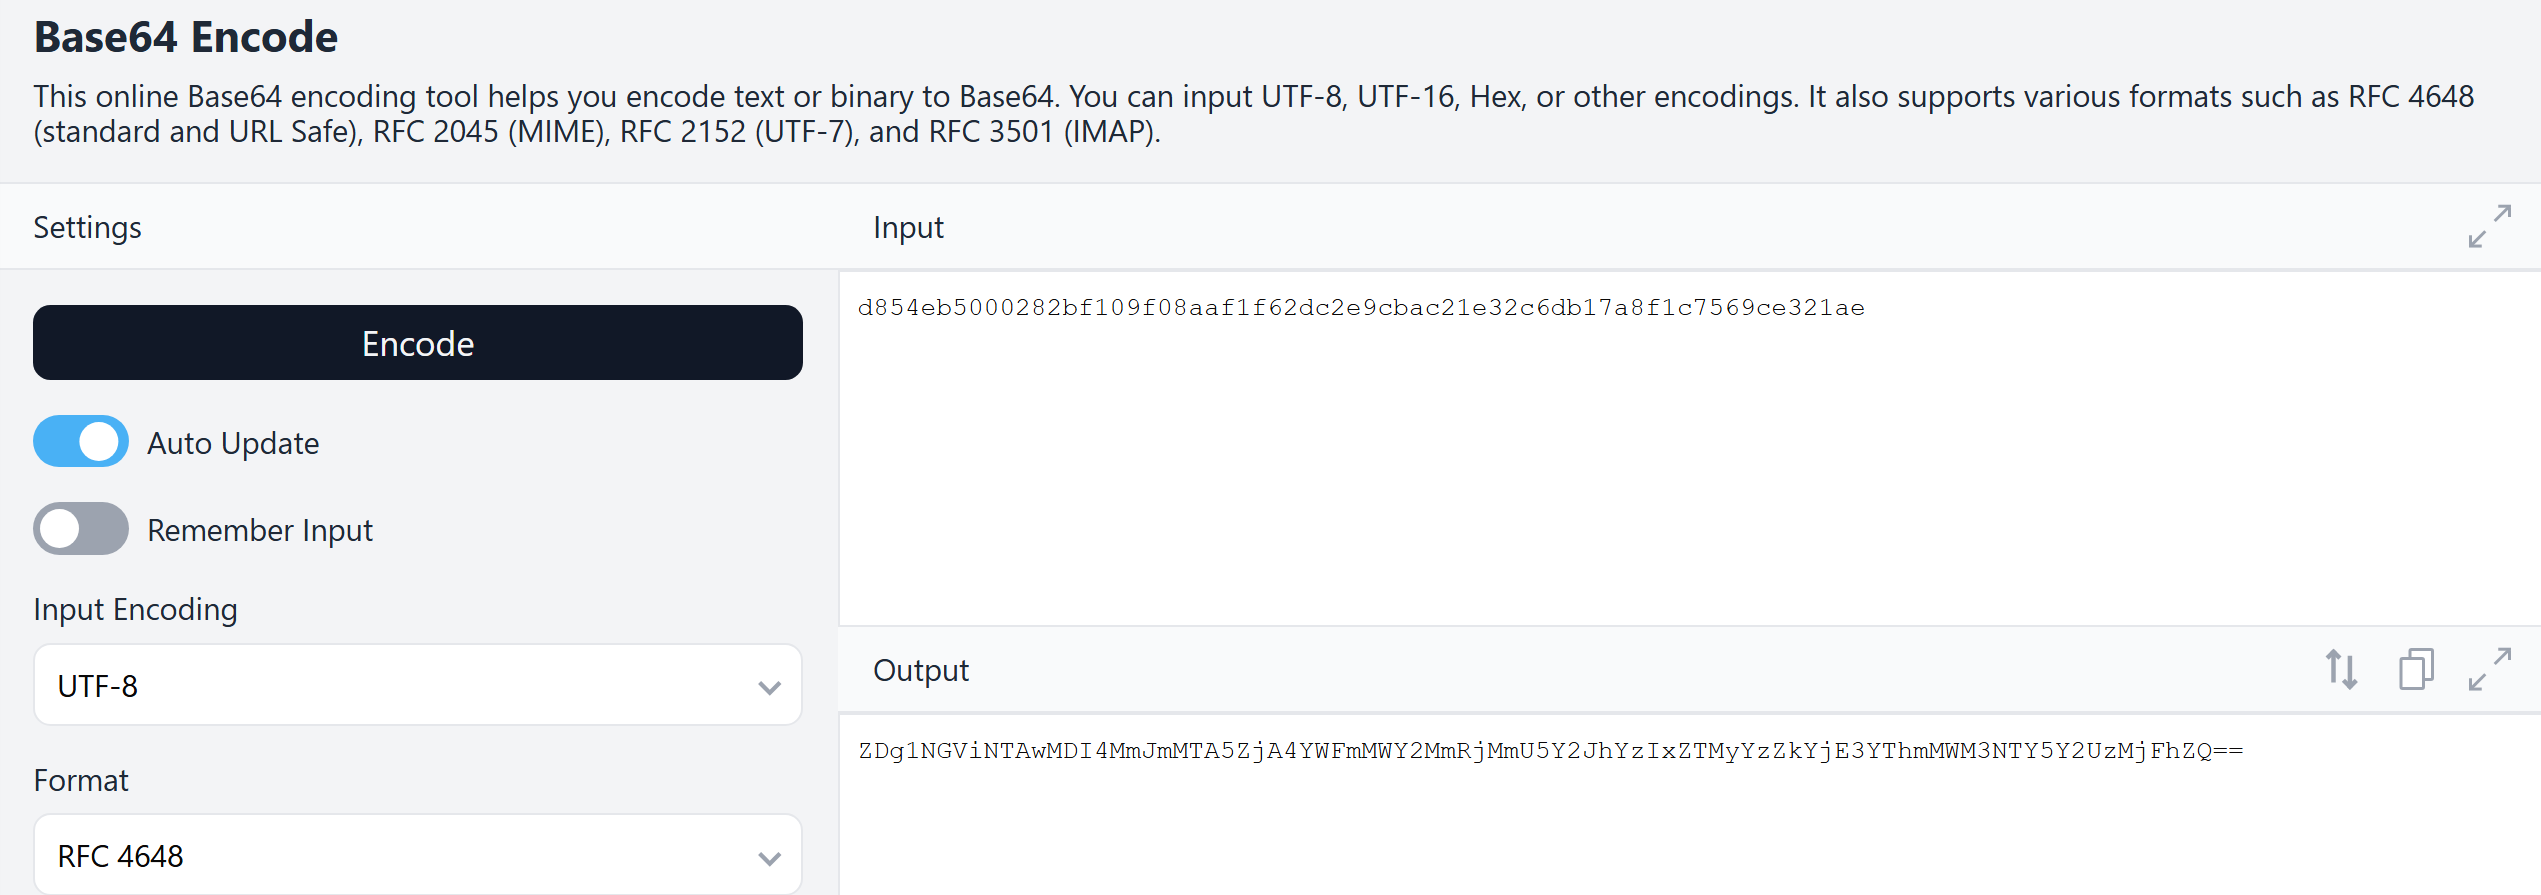2541x895 pixels.
Task: Click the Input panel header label
Action: [908, 228]
